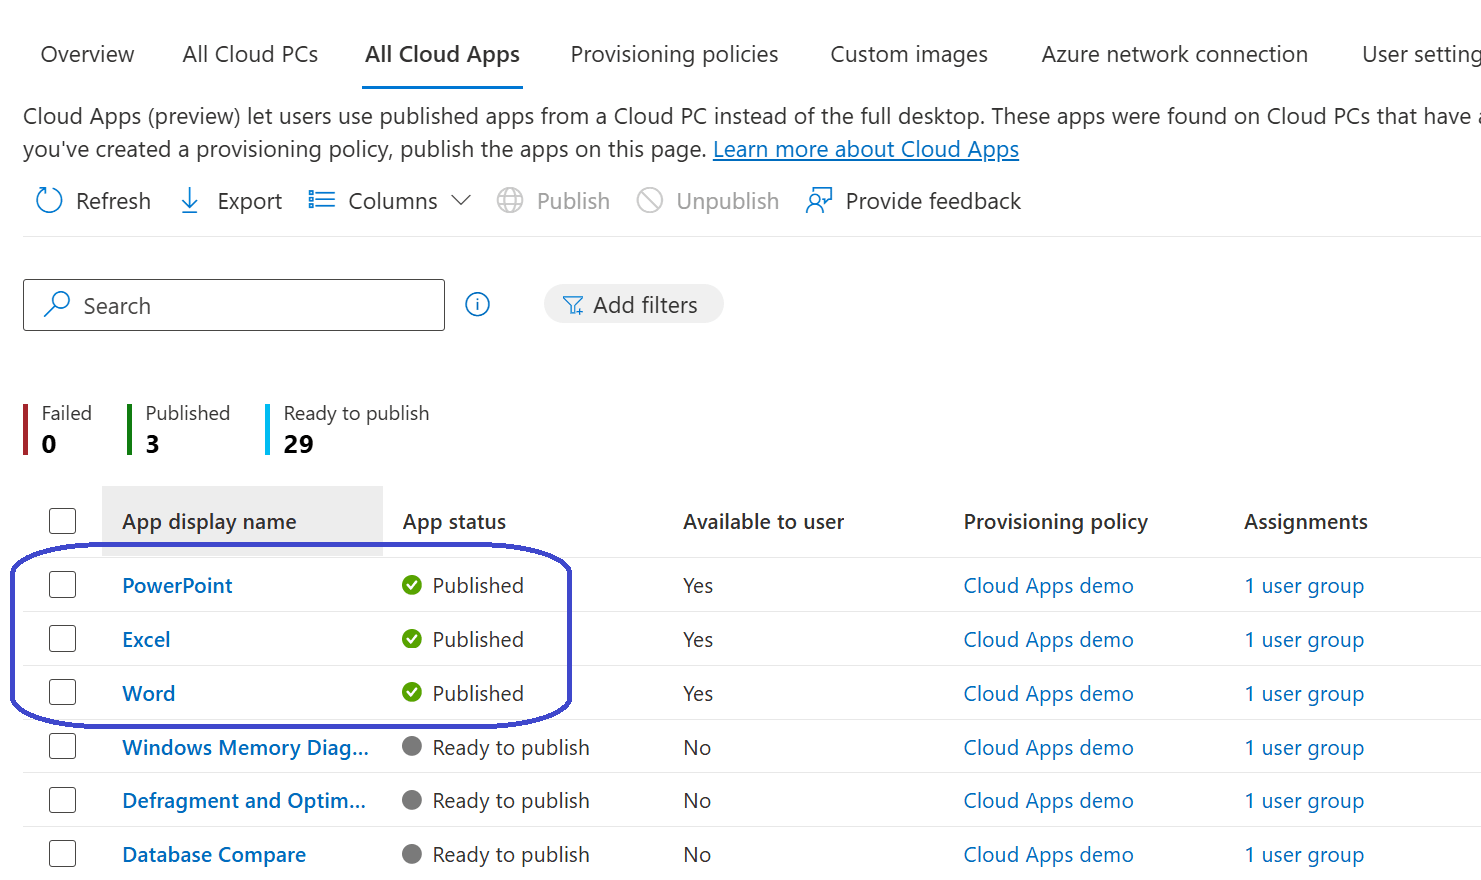Focus the Search text field
Image resolution: width=1481 pixels, height=880 pixels.
pyautogui.click(x=250, y=306)
